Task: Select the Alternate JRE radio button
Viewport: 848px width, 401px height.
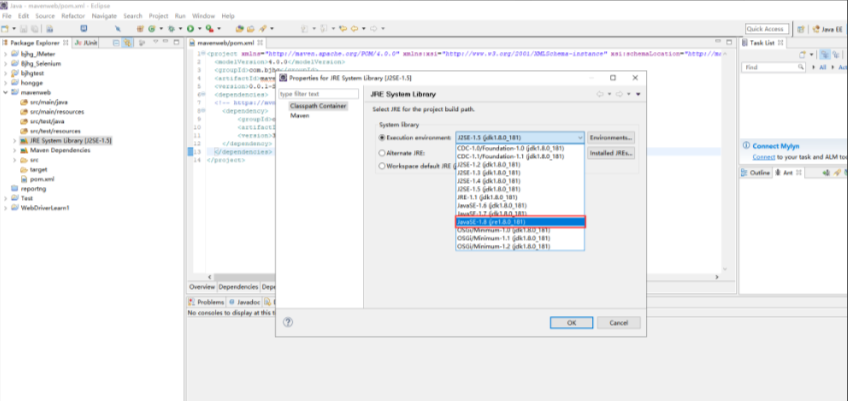Action: (x=382, y=153)
